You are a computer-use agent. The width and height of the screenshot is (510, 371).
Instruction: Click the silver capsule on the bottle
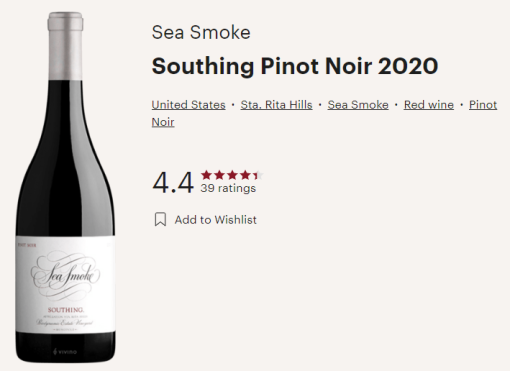click(x=65, y=46)
